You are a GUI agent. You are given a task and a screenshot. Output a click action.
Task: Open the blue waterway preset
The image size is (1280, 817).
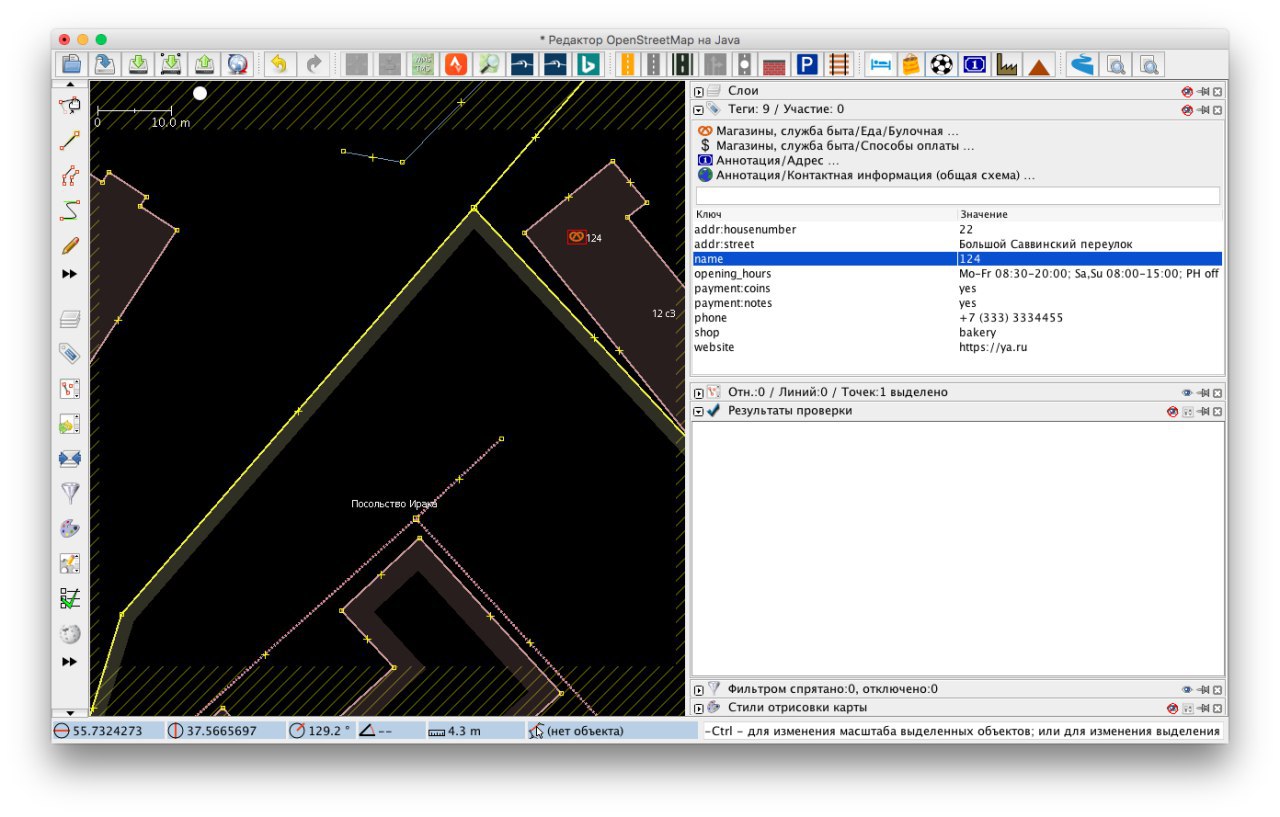(1081, 64)
